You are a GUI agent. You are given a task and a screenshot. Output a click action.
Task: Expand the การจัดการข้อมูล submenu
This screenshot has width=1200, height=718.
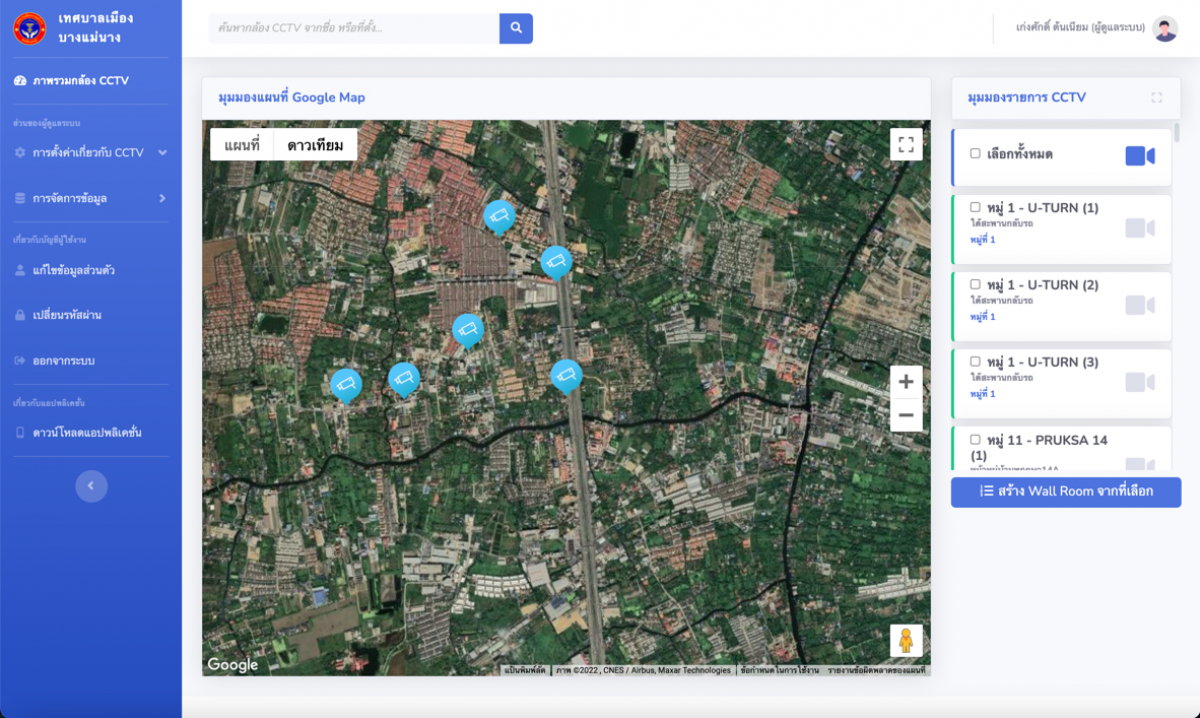click(90, 198)
